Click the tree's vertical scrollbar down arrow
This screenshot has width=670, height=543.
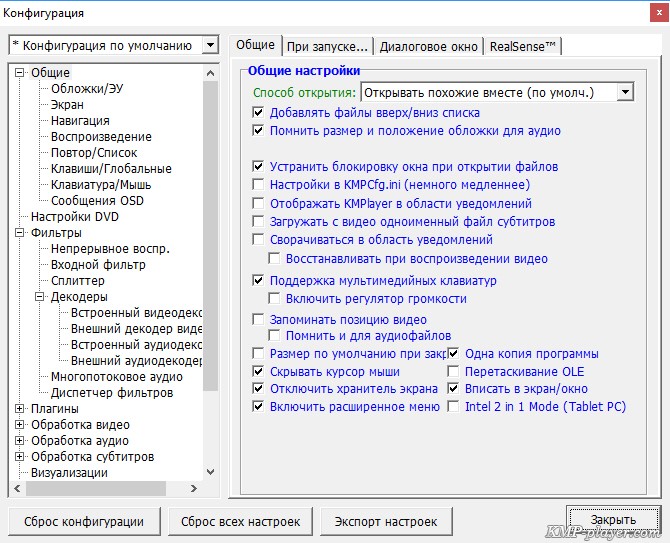[210, 472]
